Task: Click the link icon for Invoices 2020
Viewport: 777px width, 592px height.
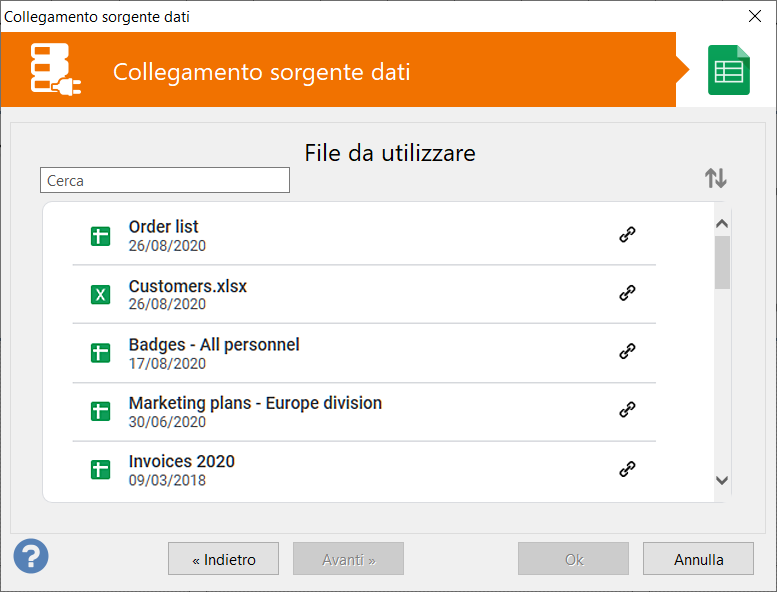Action: pos(627,468)
